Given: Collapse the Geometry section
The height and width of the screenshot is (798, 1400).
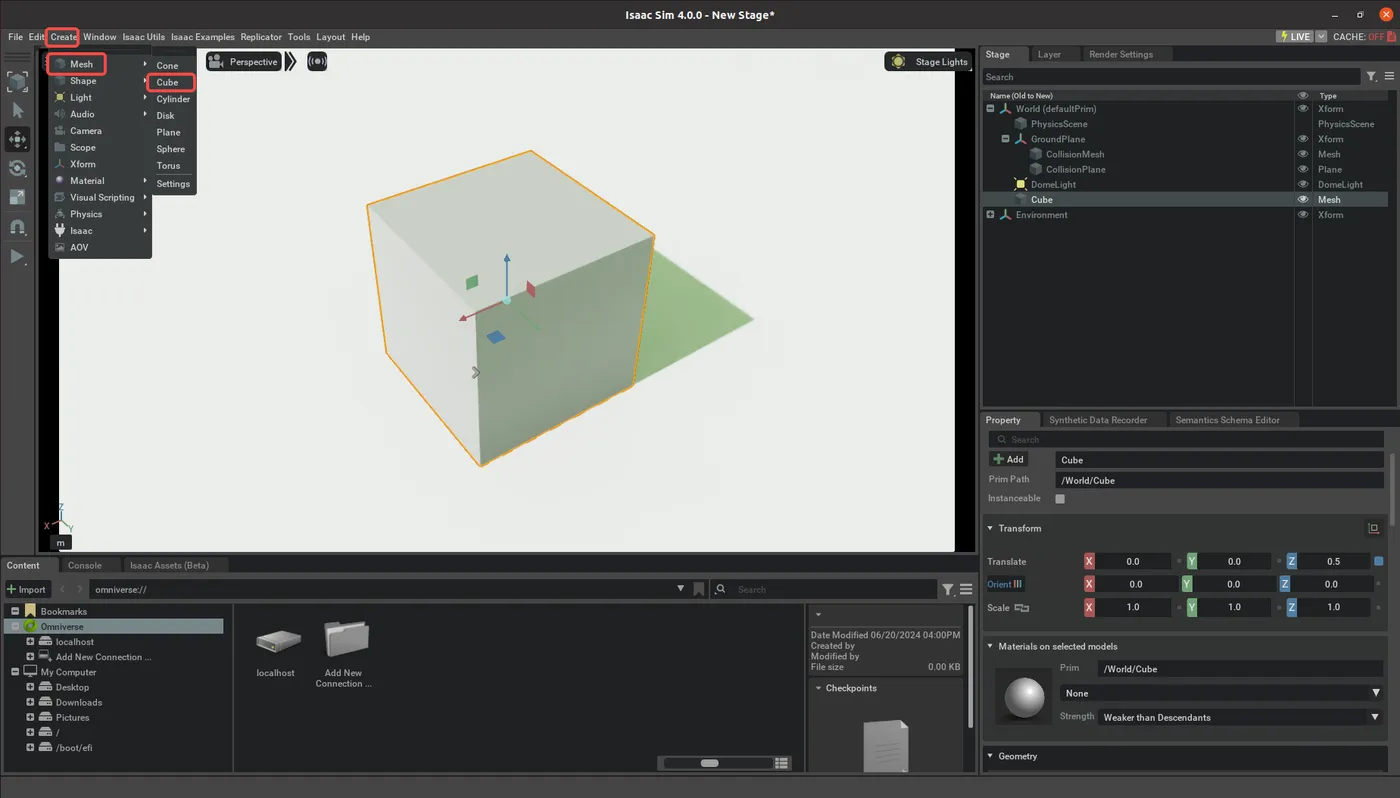Looking at the screenshot, I should pos(991,757).
